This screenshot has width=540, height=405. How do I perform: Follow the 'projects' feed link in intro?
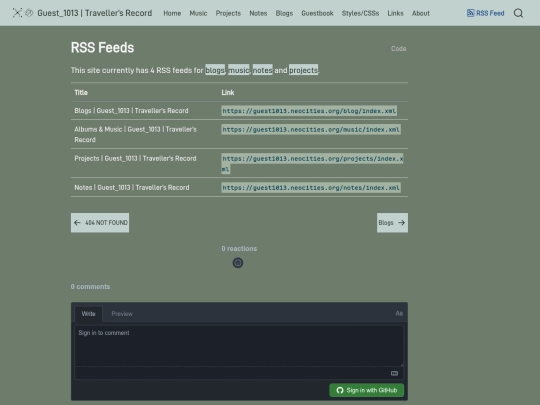[303, 70]
